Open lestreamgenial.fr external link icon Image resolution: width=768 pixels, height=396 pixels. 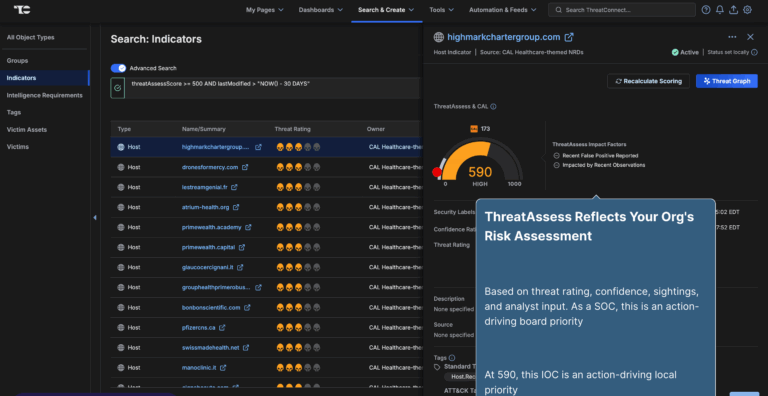234,187
